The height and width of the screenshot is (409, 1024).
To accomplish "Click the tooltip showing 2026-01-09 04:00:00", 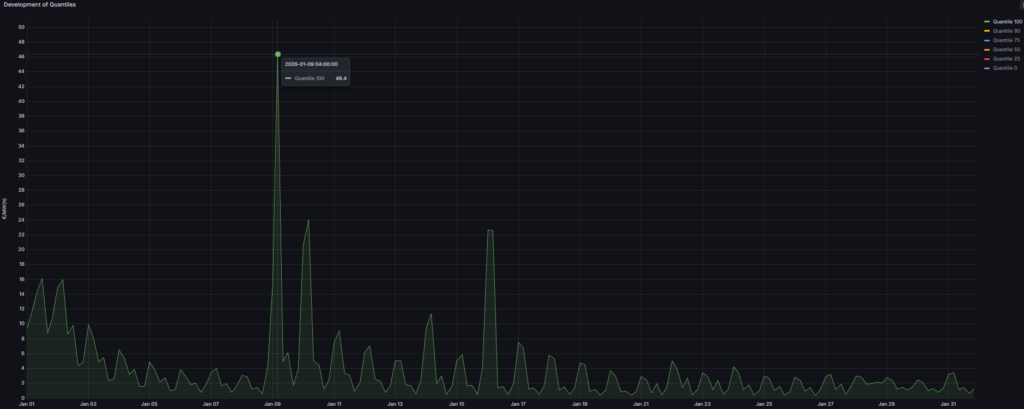I will pos(315,70).
